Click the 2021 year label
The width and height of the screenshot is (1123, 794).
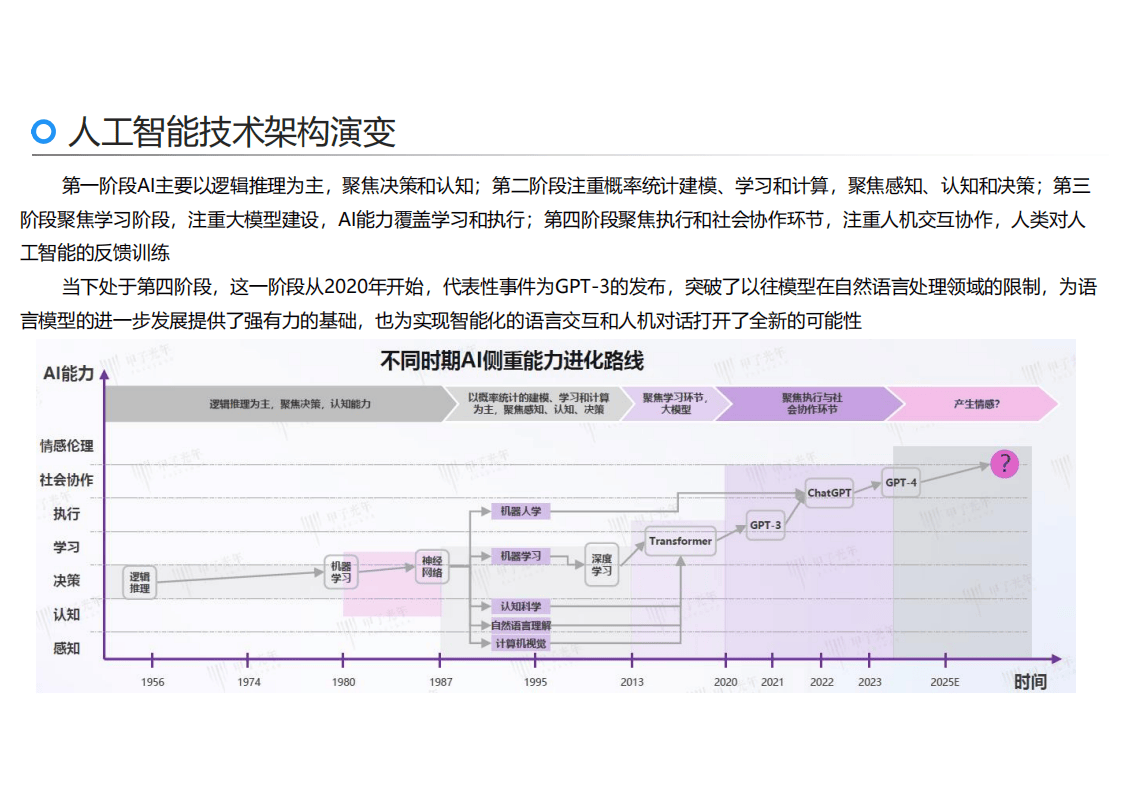(772, 682)
